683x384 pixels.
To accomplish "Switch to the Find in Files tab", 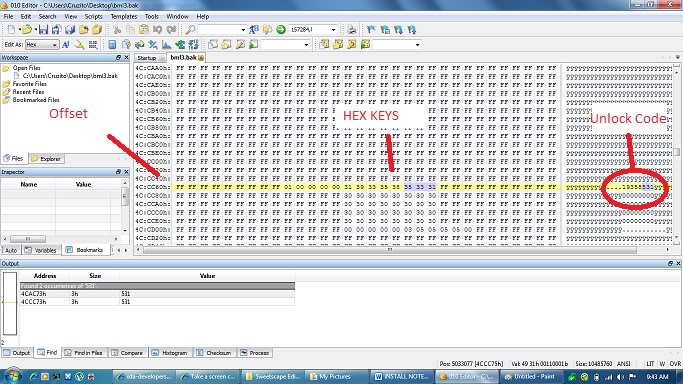I will point(84,353).
